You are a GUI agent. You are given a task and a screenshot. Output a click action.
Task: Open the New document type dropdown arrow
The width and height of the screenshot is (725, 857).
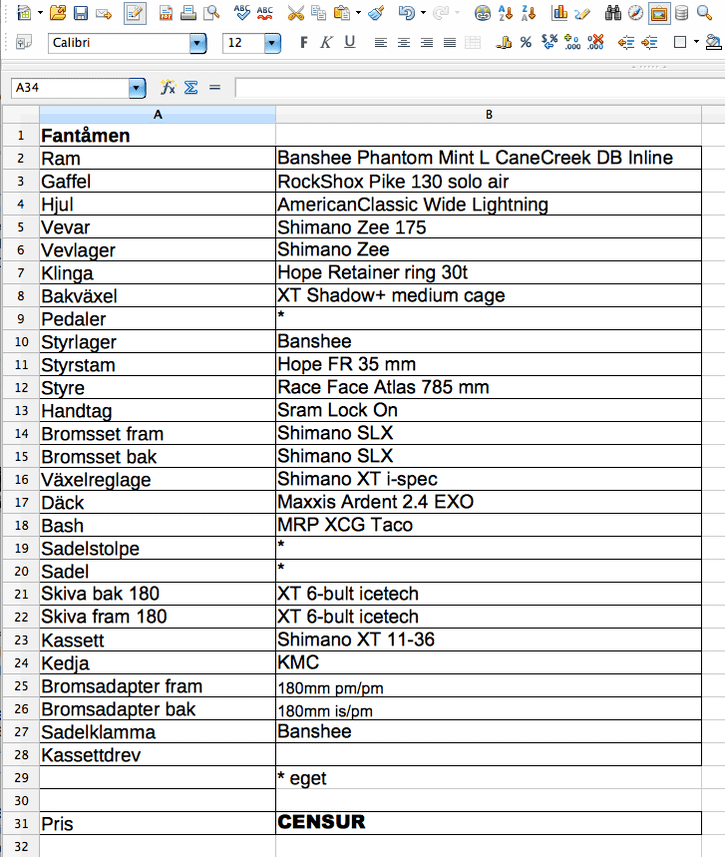40,13
